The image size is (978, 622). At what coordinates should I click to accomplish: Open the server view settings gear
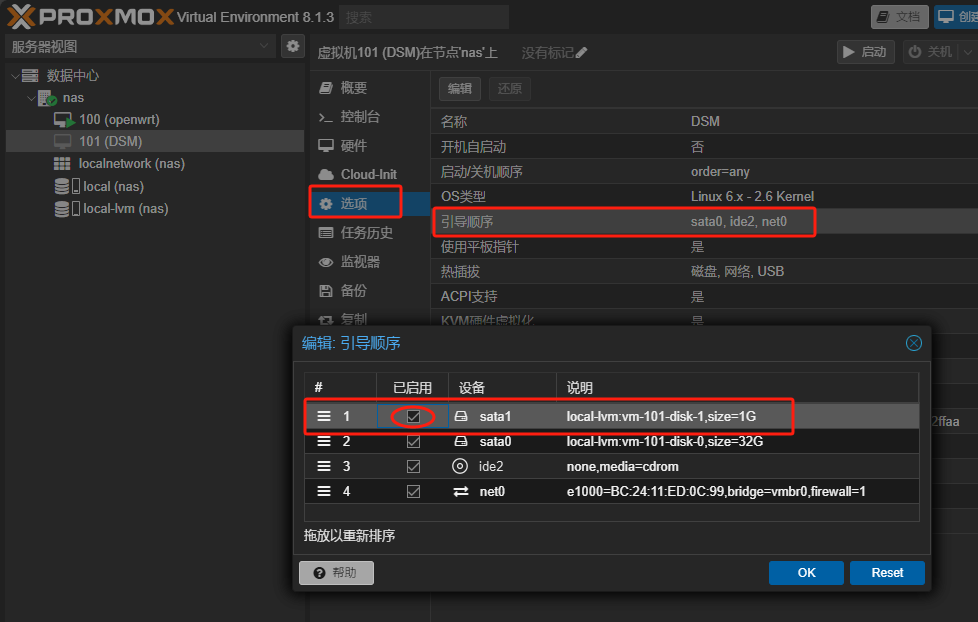(x=293, y=46)
